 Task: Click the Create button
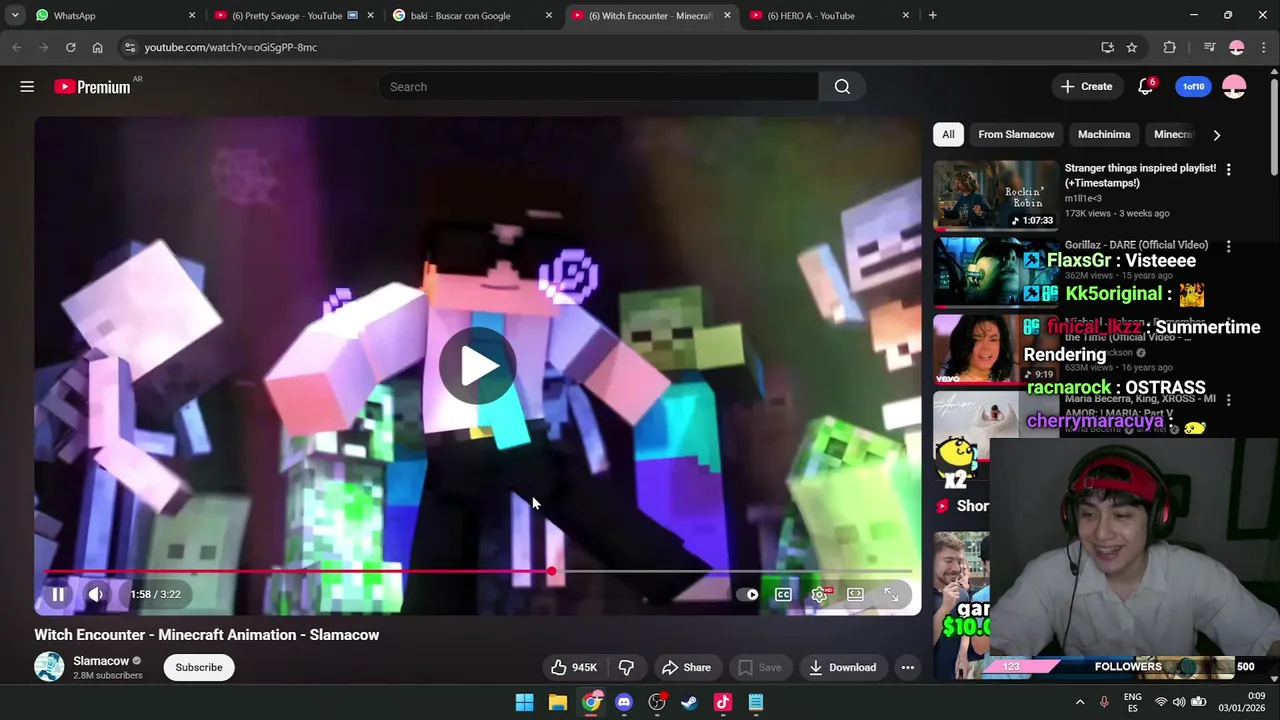pyautogui.click(x=1086, y=87)
